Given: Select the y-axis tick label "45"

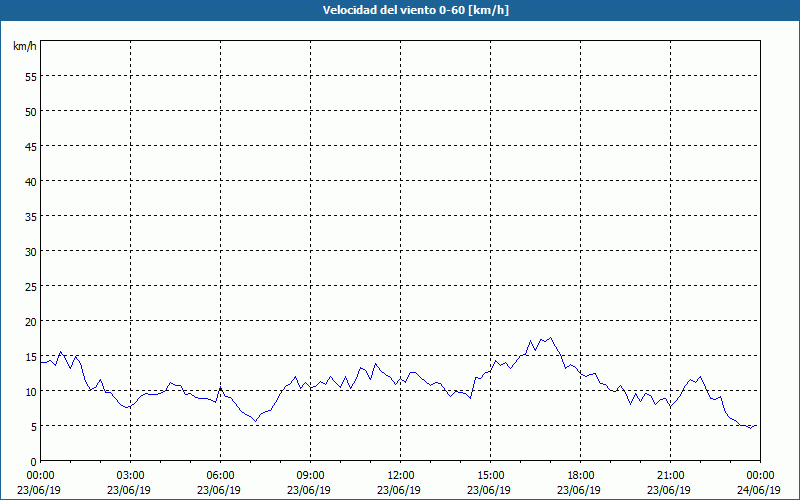Looking at the screenshot, I should click(30, 147).
